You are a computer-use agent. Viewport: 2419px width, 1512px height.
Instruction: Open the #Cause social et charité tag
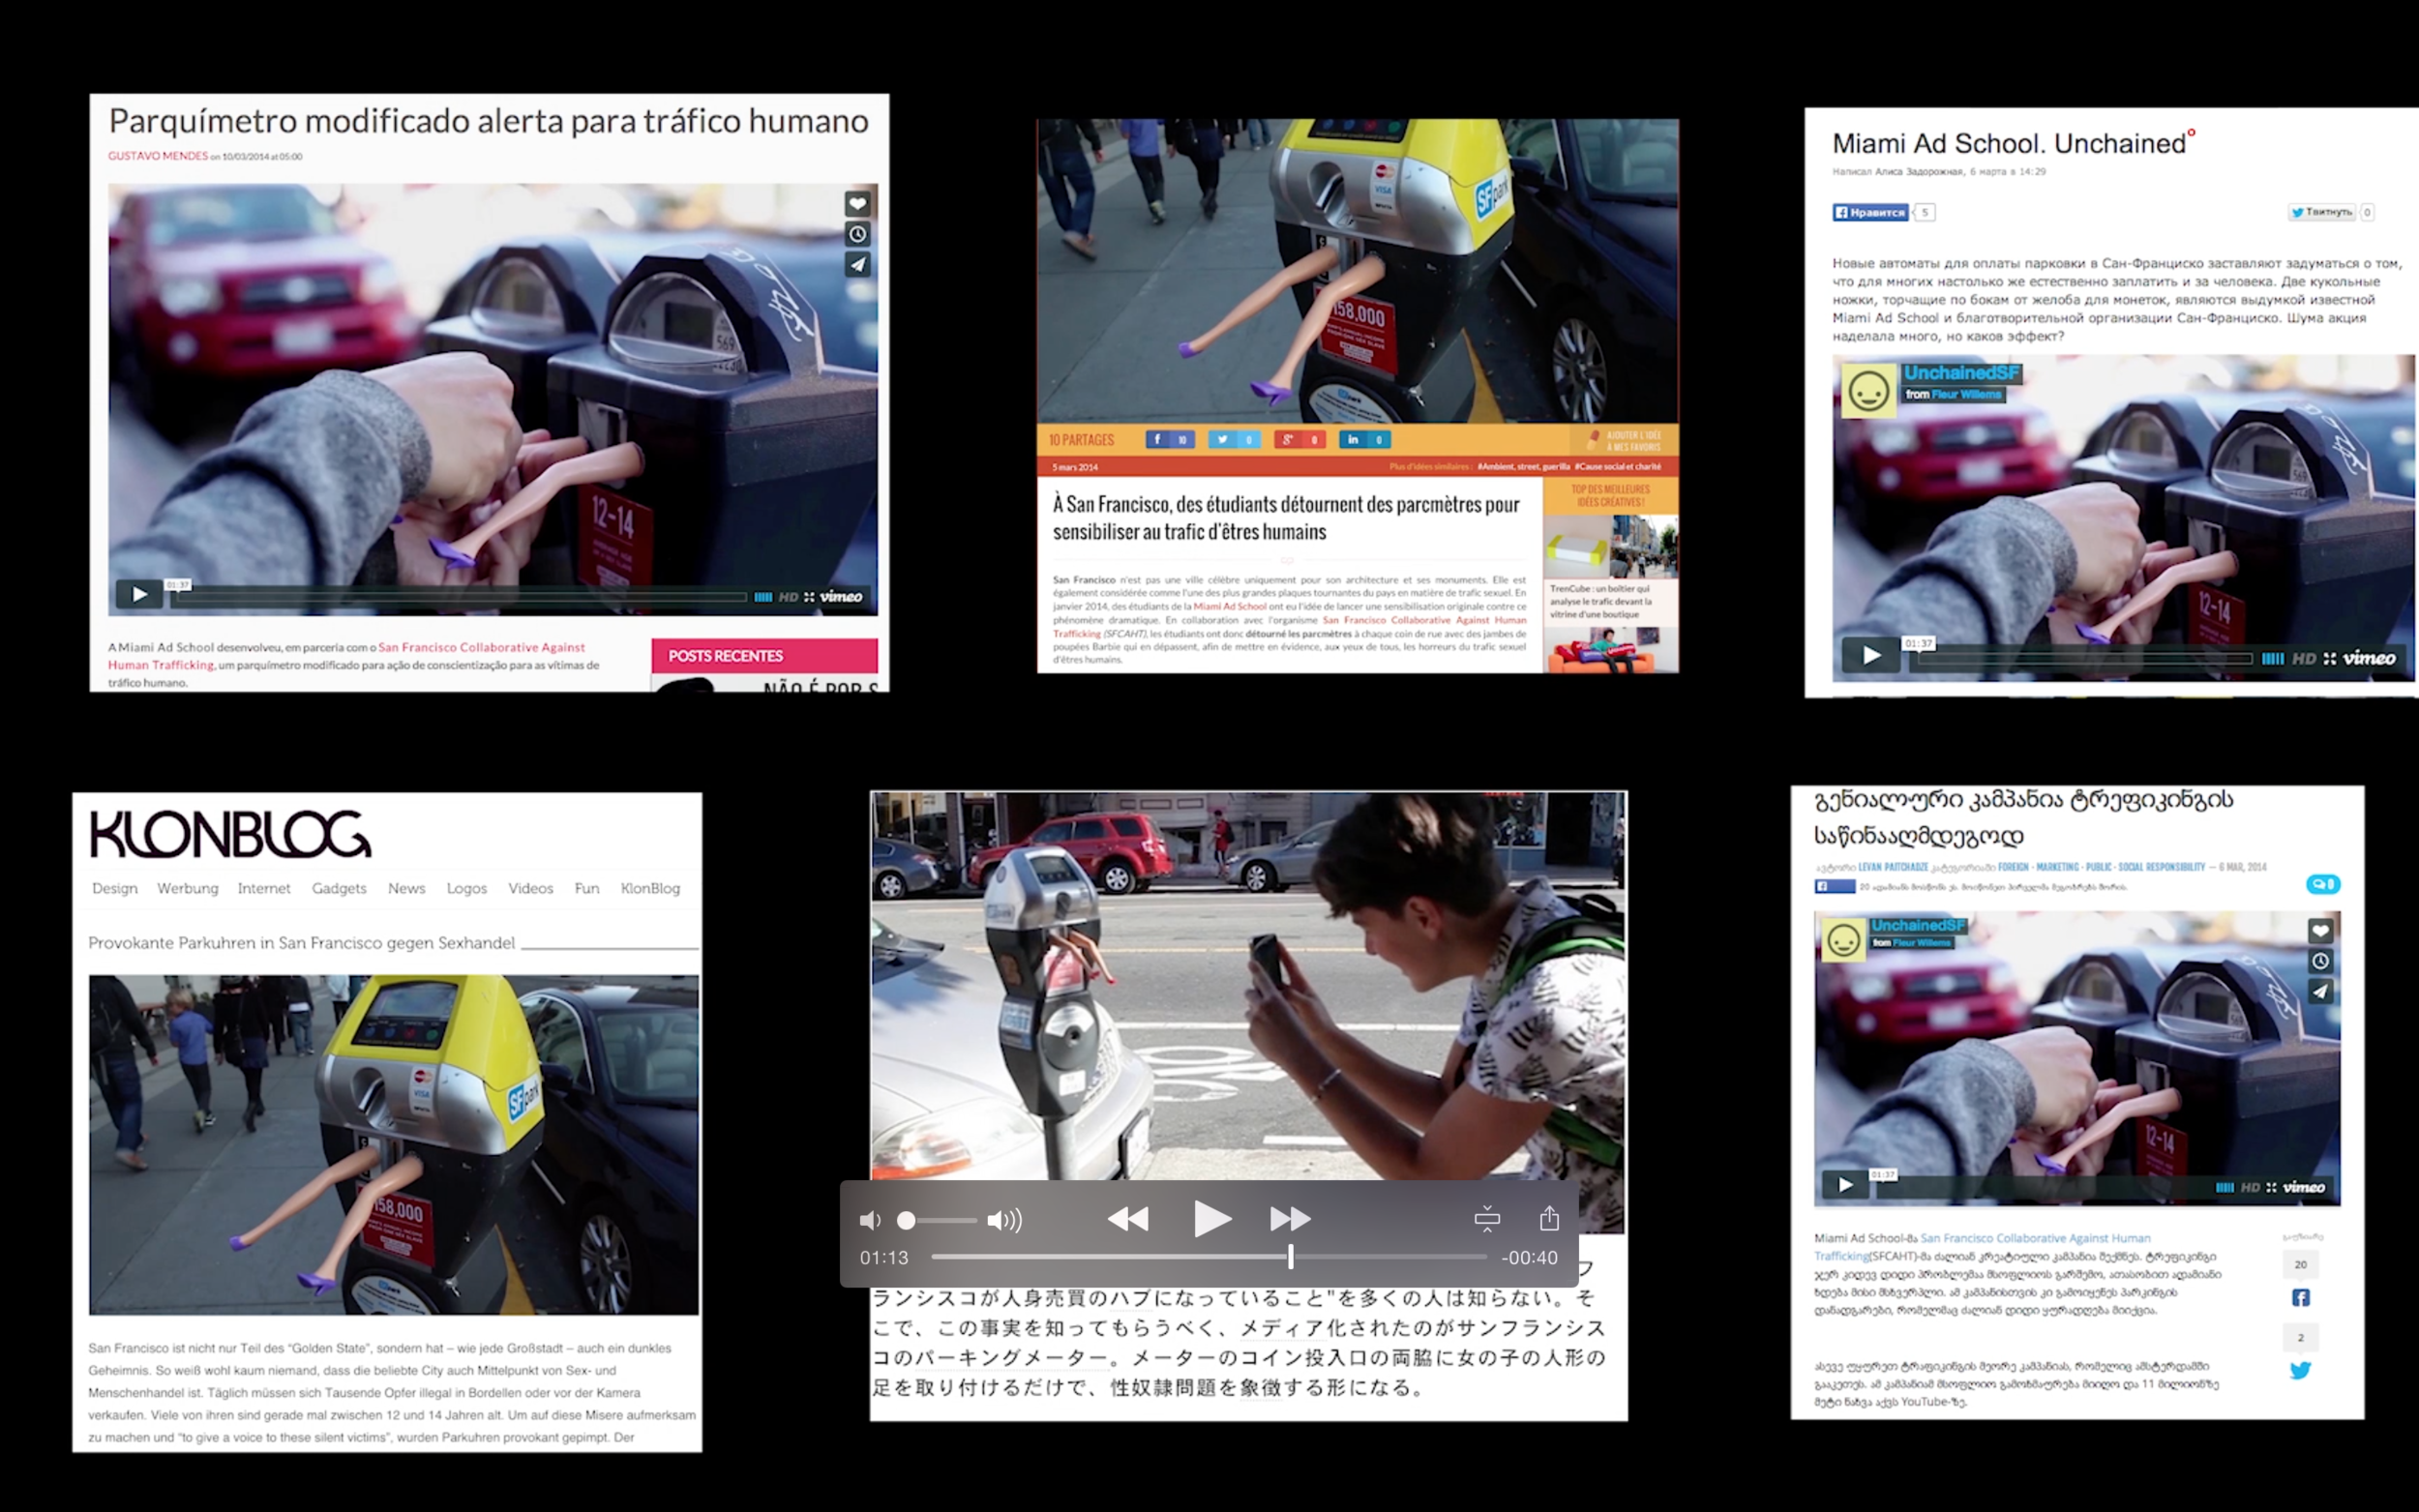pos(1618,466)
